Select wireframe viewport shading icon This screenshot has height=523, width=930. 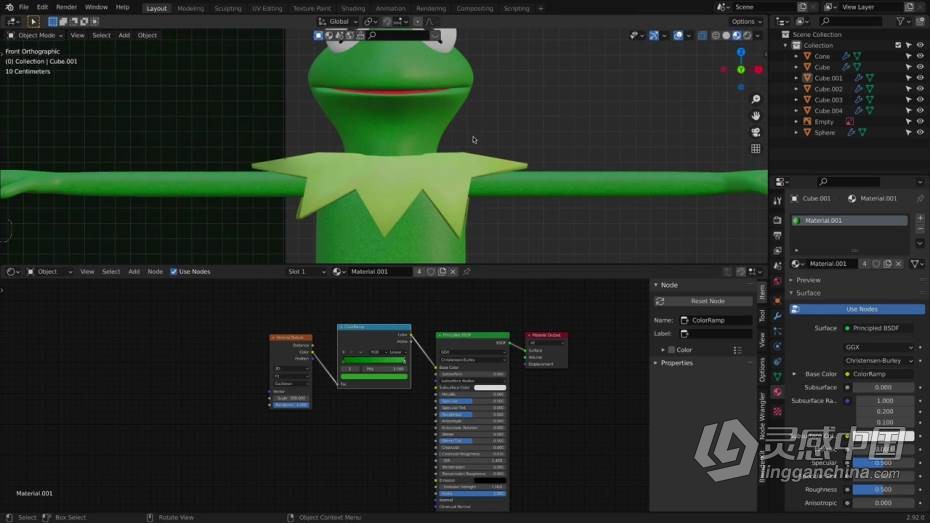click(x=715, y=36)
